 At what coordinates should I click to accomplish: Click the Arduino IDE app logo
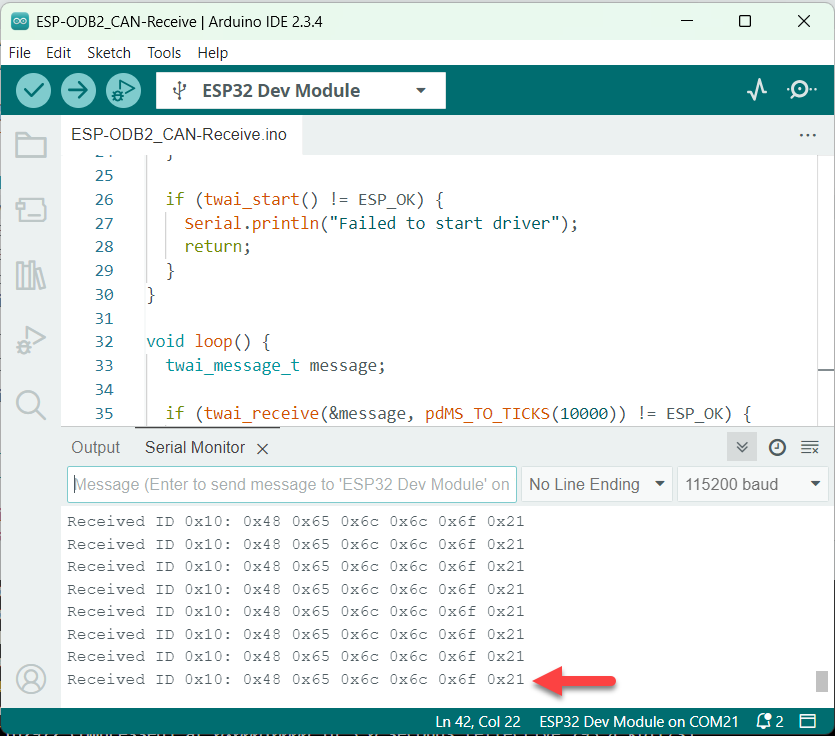pyautogui.click(x=20, y=21)
